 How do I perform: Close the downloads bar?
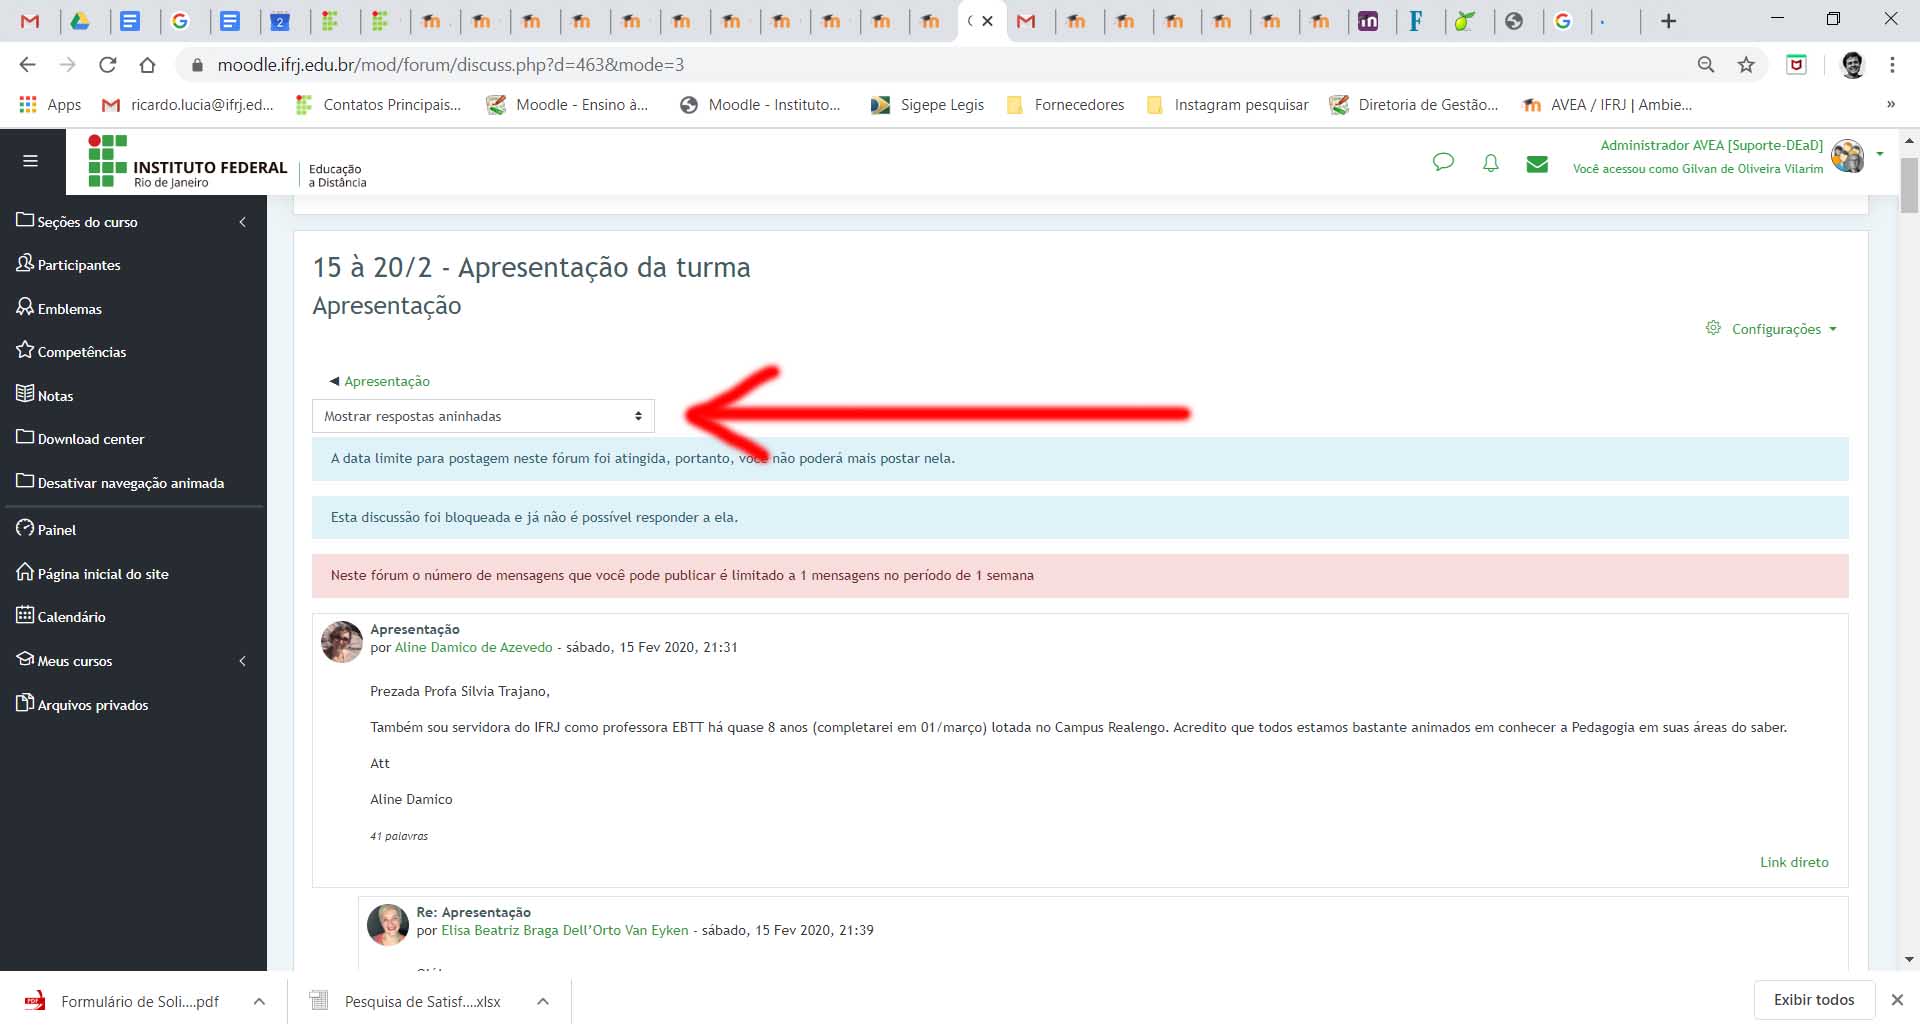pyautogui.click(x=1897, y=1000)
